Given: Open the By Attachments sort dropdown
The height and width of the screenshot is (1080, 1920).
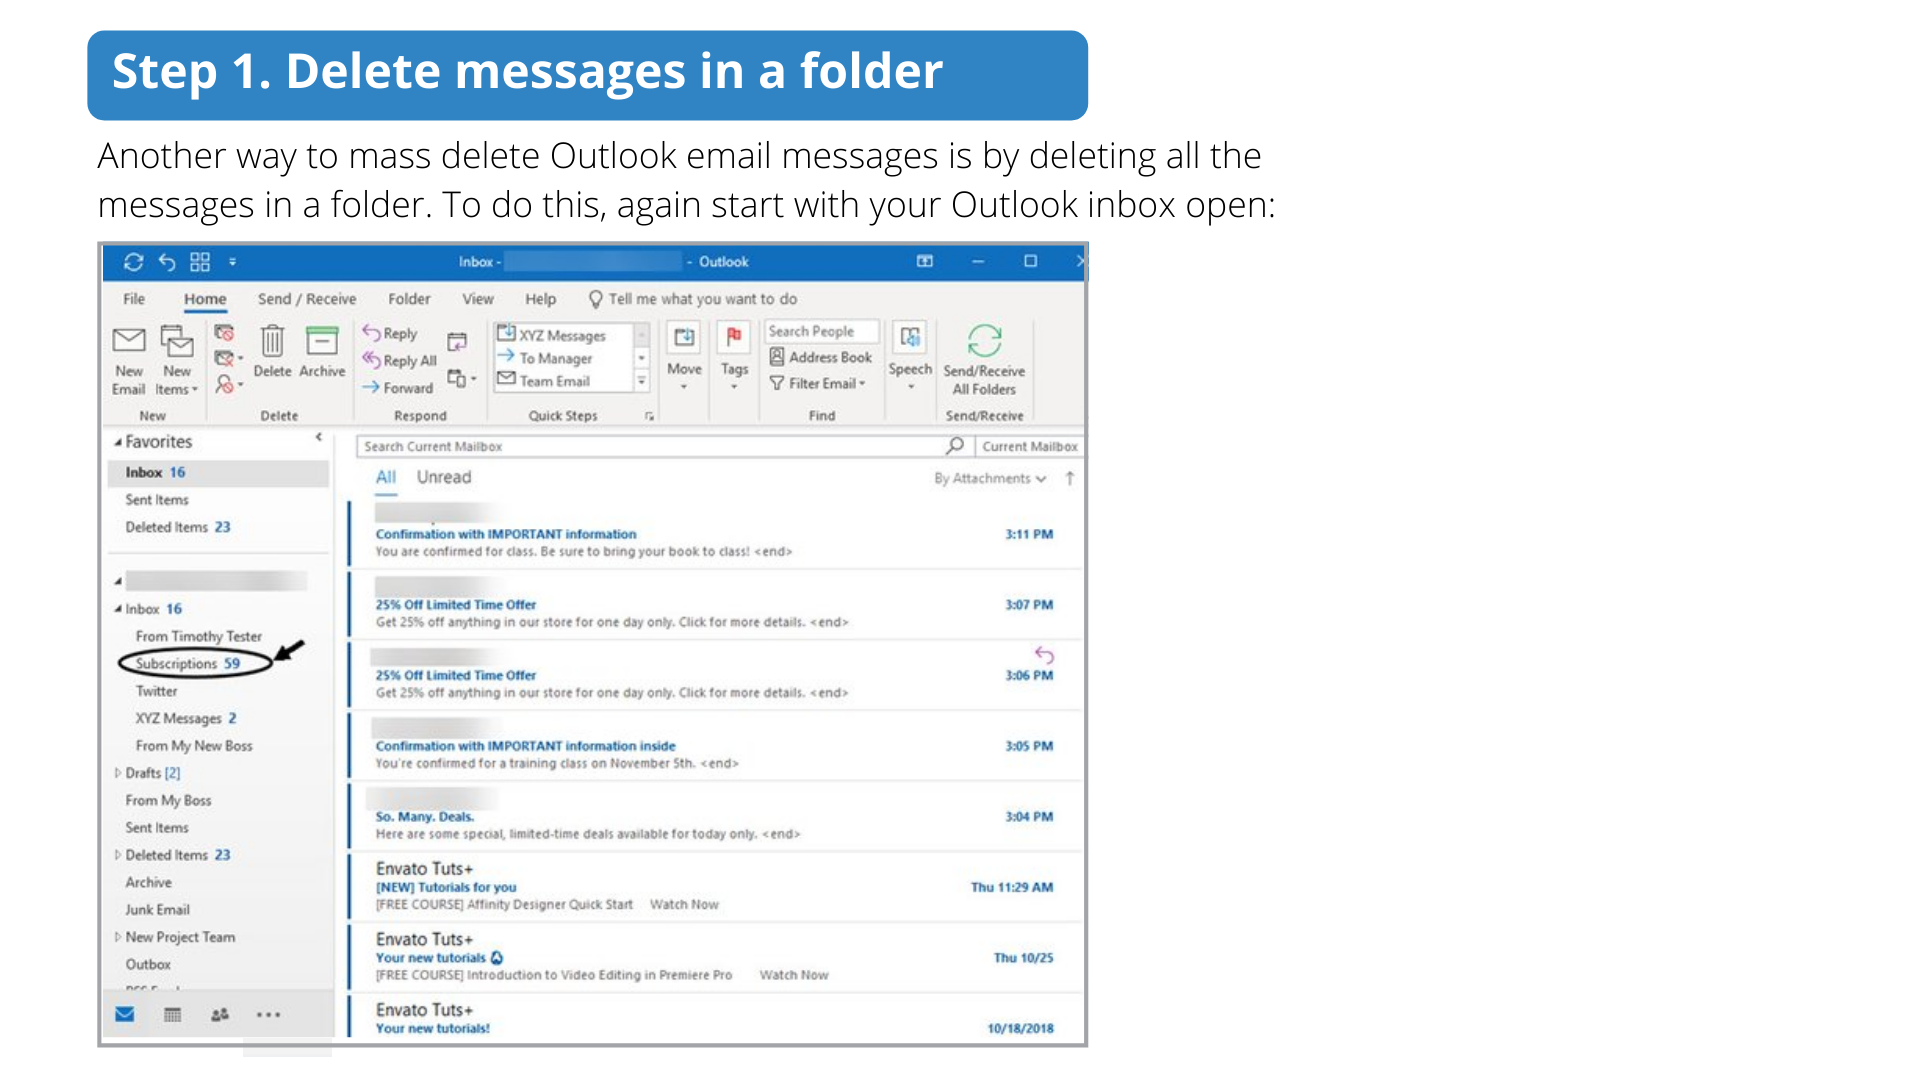Looking at the screenshot, I should (990, 478).
